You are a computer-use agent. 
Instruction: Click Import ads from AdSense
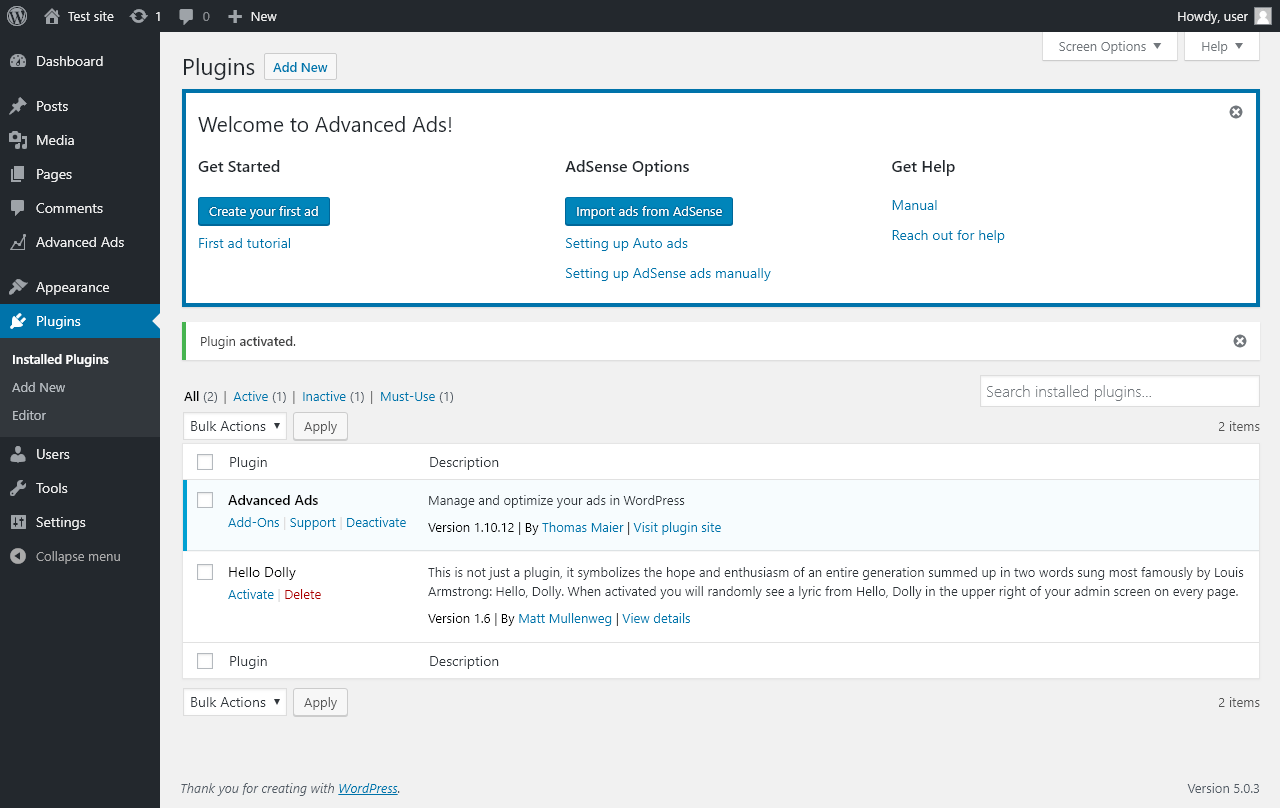(x=649, y=211)
